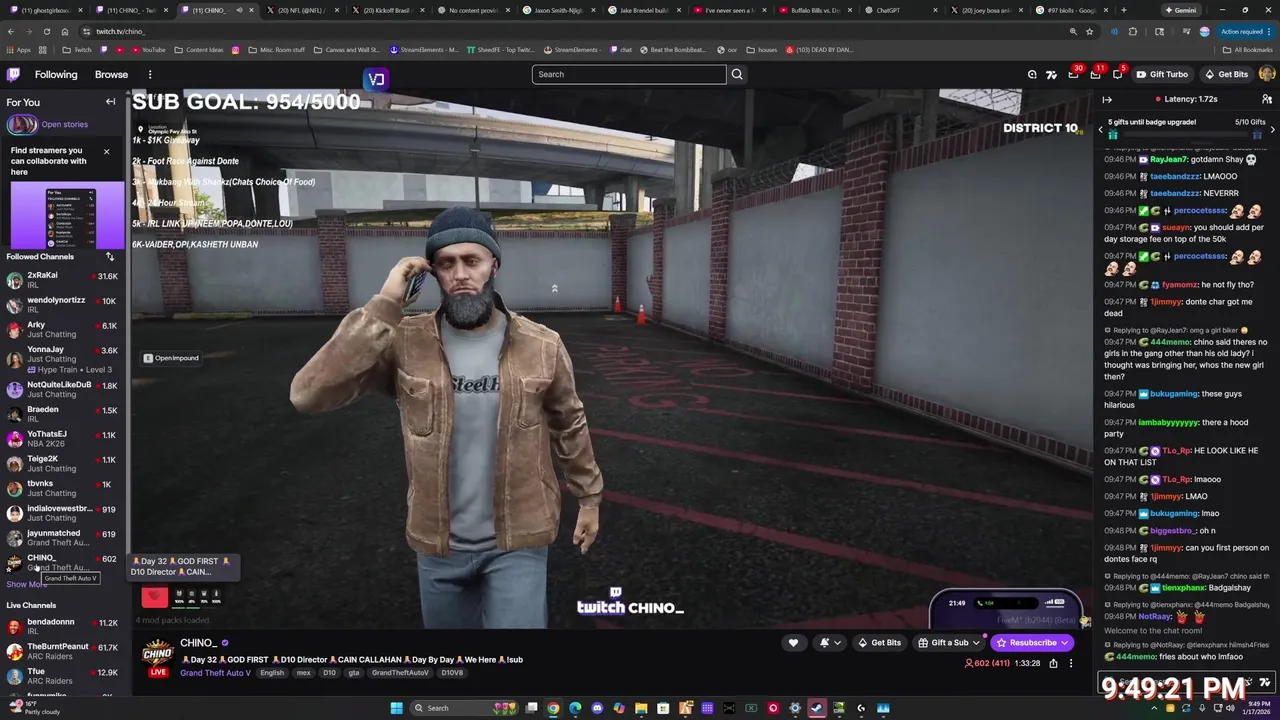Open the Following tab
This screenshot has height=720, width=1280.
pos(56,74)
